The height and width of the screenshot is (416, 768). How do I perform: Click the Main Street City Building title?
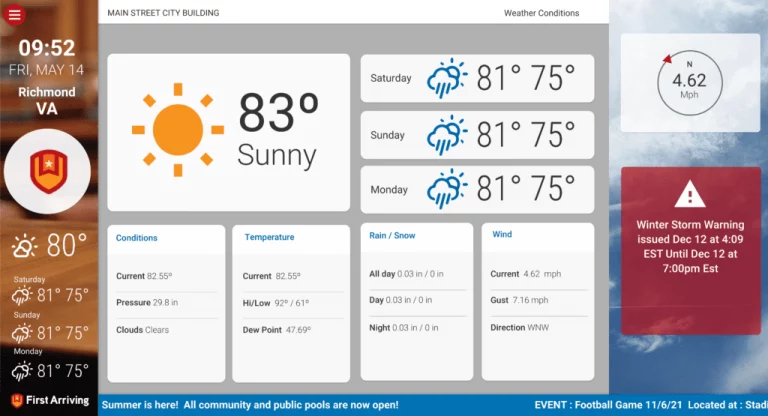click(163, 13)
